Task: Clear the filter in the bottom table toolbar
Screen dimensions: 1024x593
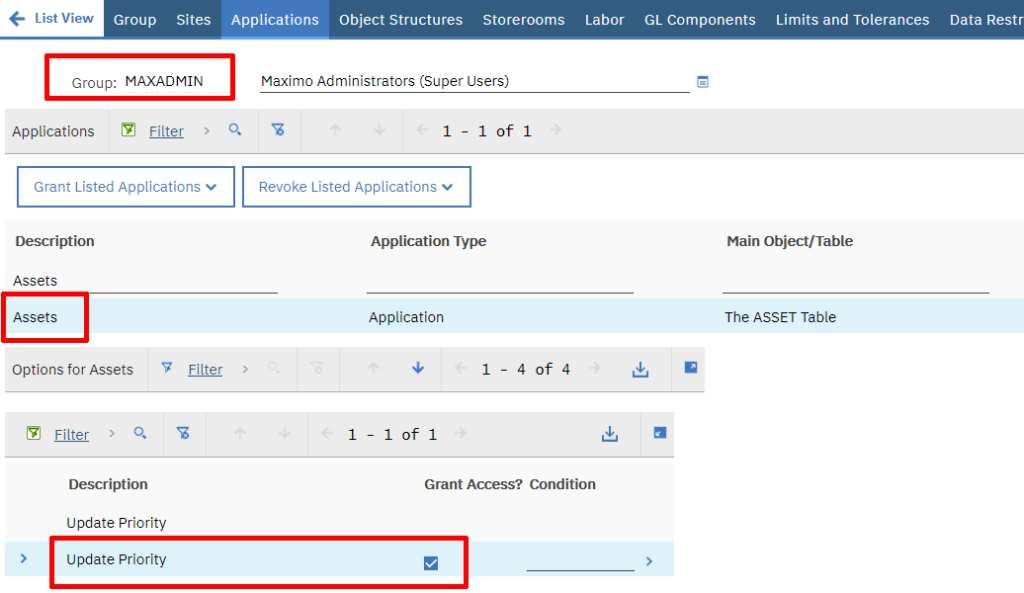Action: (x=184, y=433)
